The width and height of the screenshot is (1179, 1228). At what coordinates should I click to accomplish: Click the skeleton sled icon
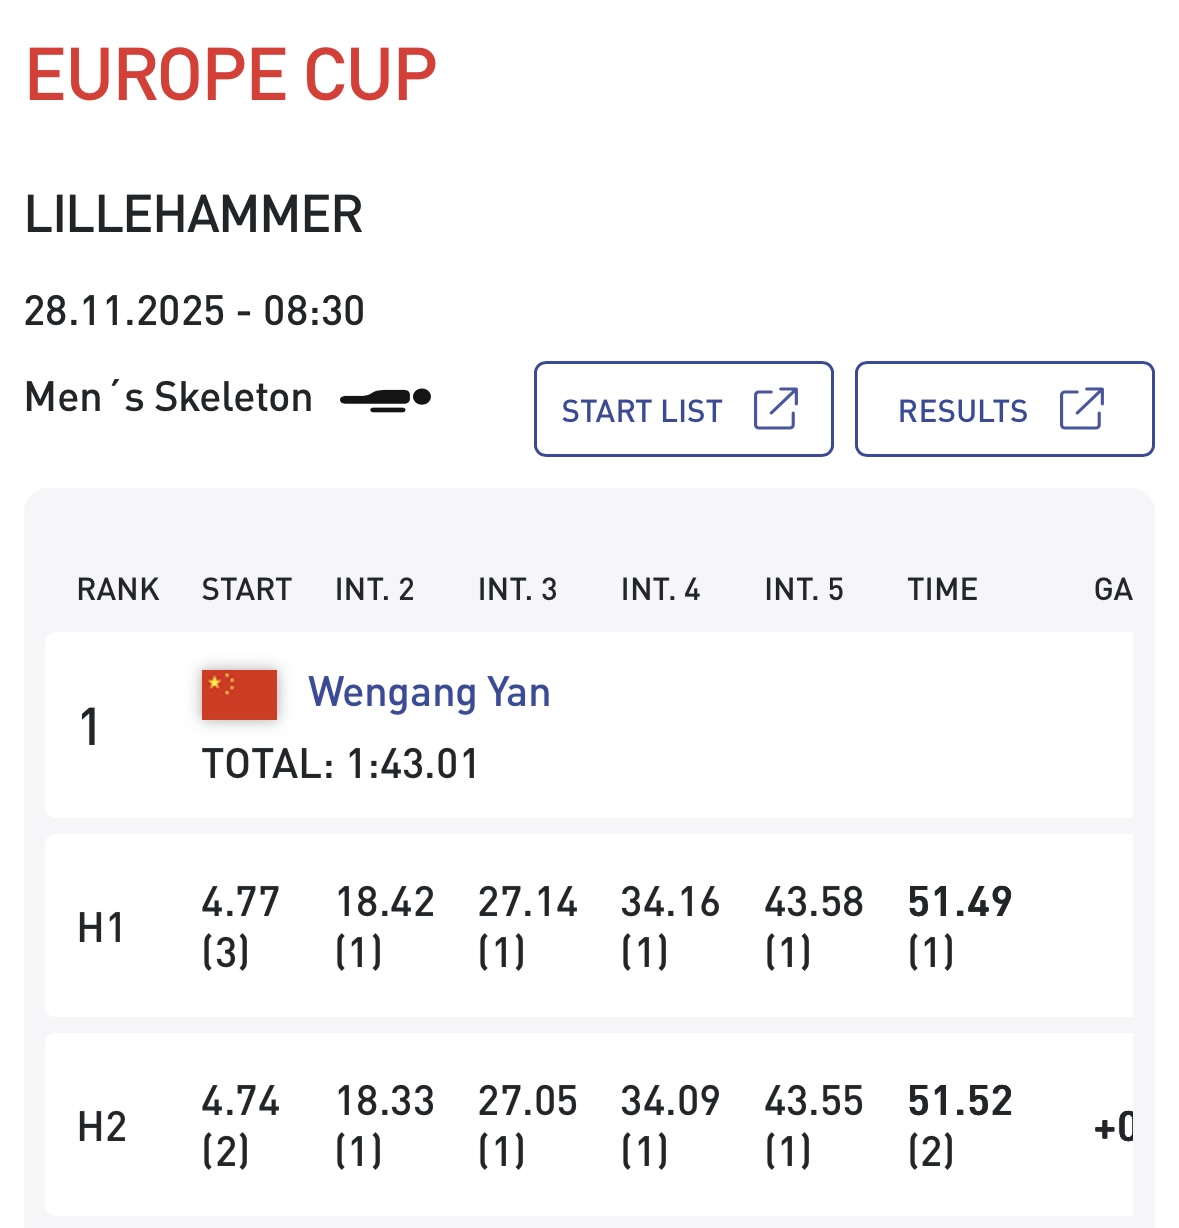coord(385,399)
